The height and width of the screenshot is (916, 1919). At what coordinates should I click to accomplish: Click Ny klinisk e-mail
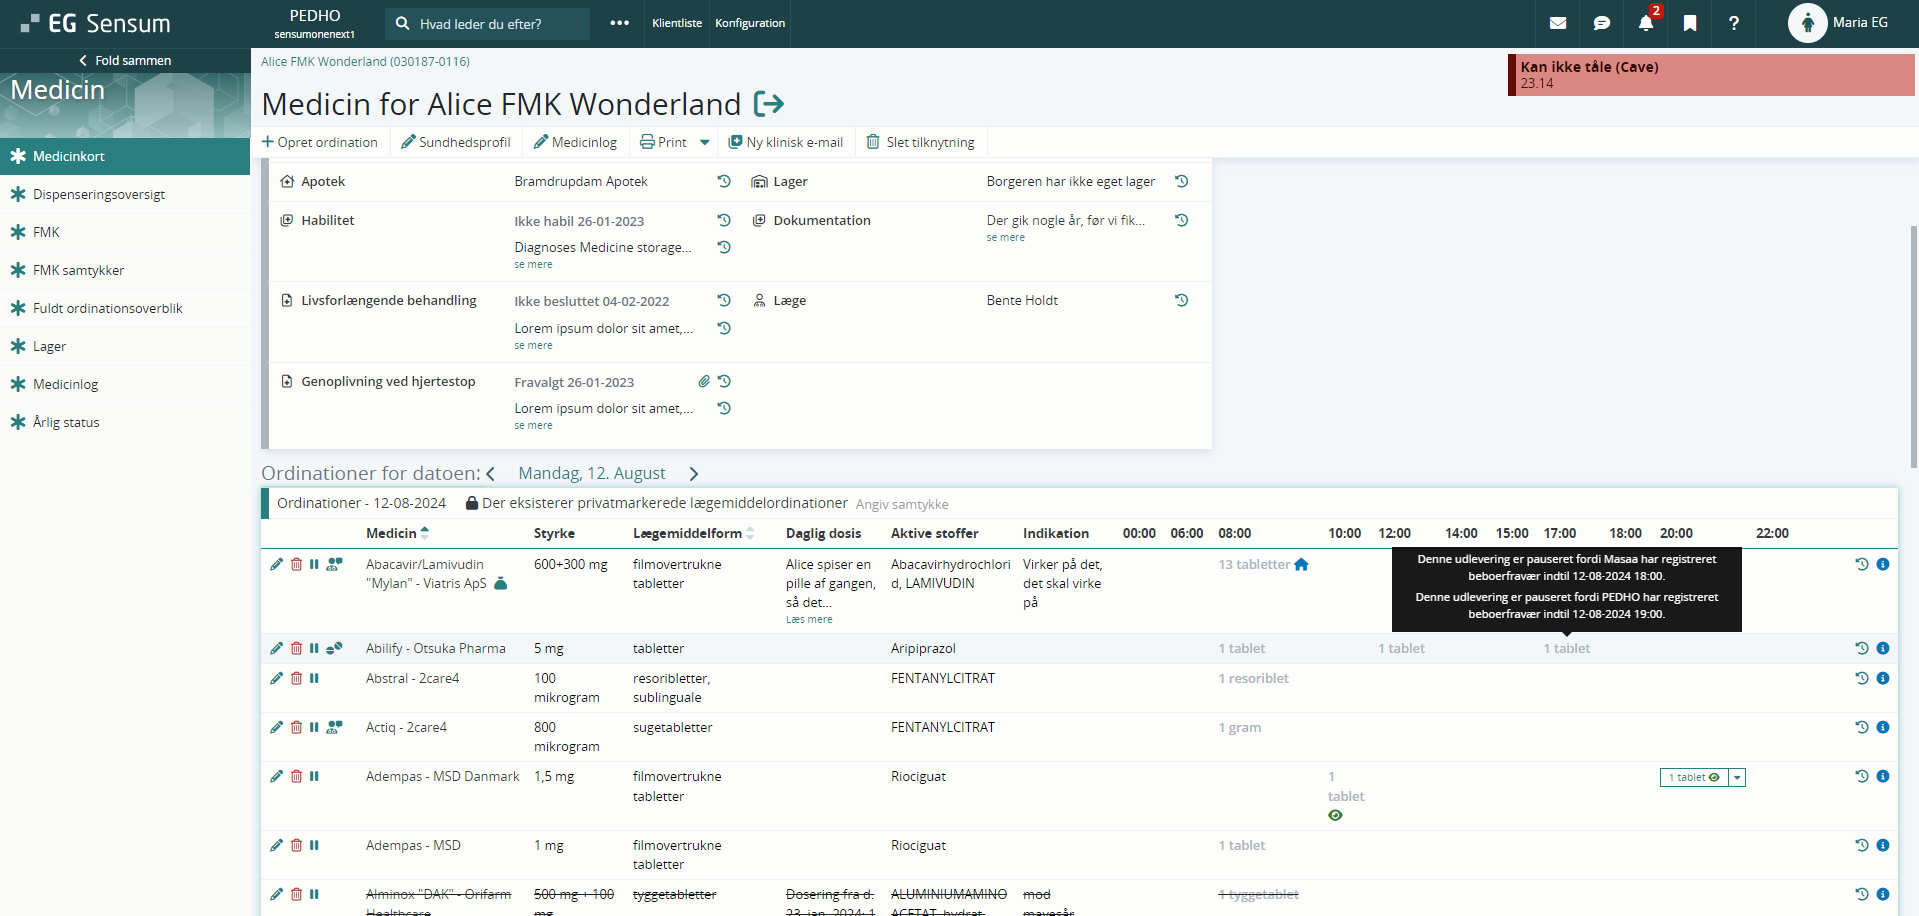[x=786, y=142]
